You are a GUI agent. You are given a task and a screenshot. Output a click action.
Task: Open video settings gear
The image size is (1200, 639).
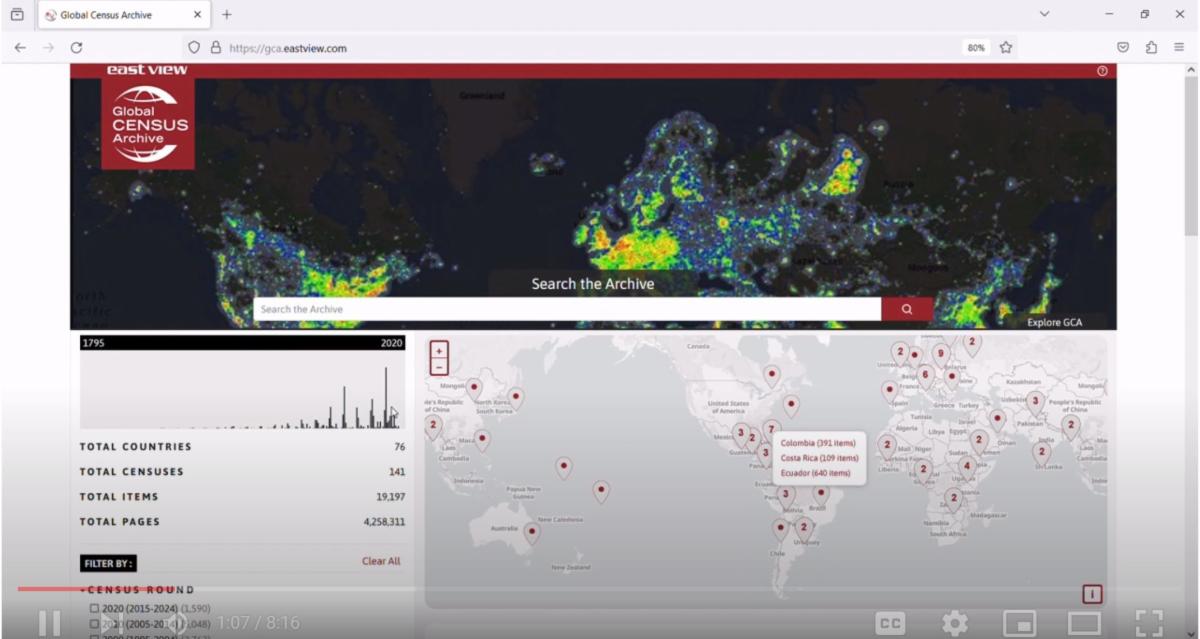tap(954, 623)
